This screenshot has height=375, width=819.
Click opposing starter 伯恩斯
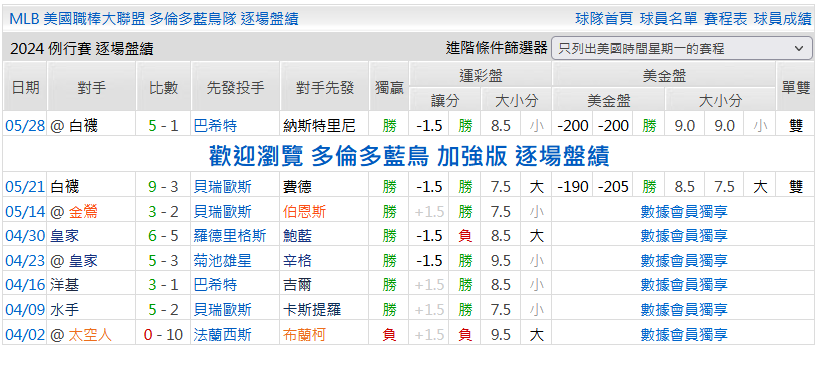pos(305,212)
